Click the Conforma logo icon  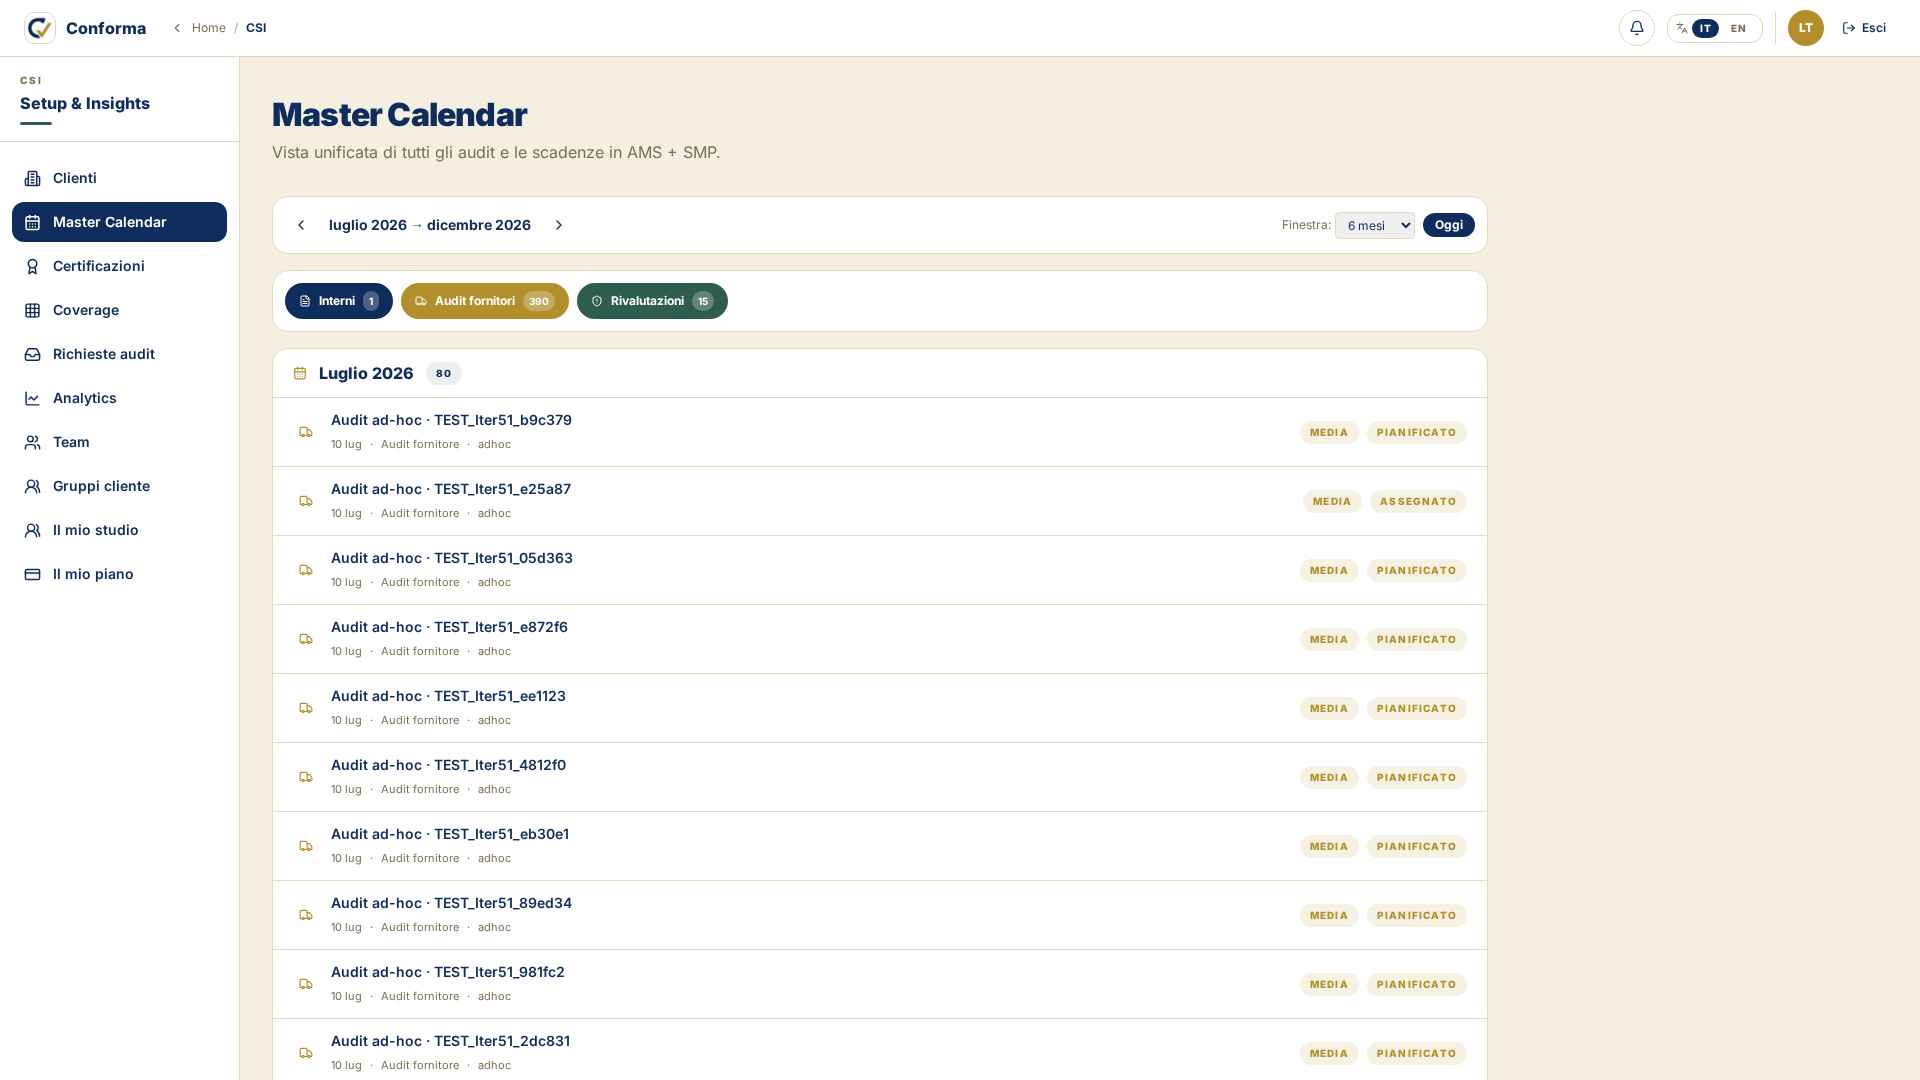click(40, 28)
